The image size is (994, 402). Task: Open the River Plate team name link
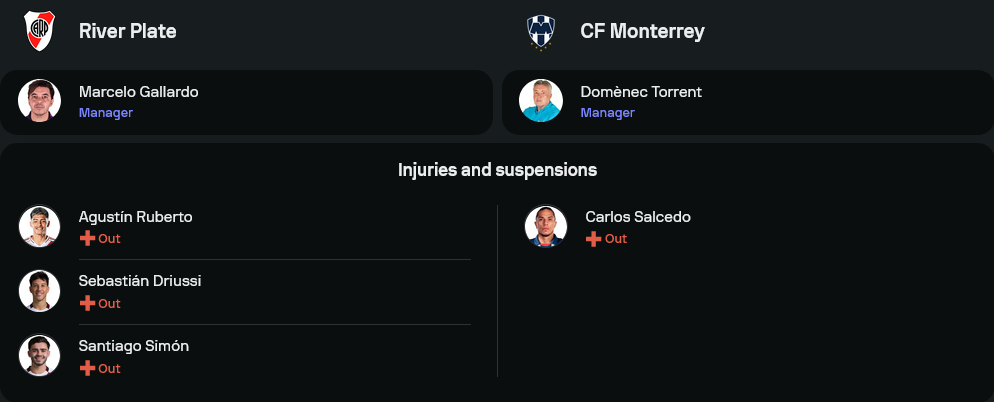(x=127, y=31)
